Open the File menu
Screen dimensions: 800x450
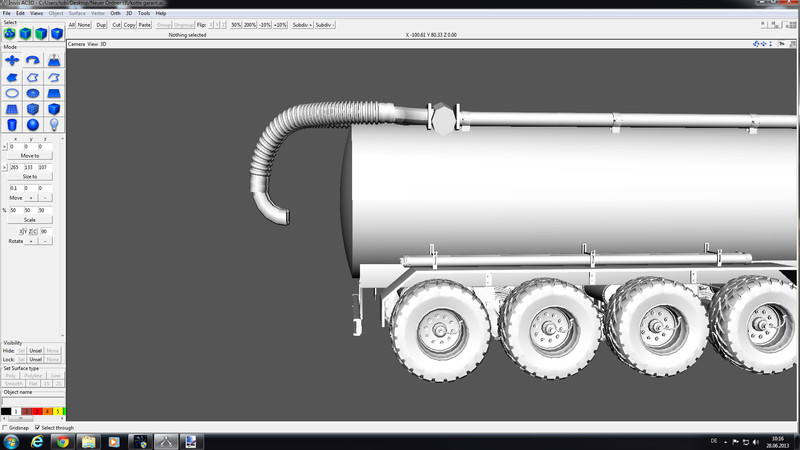pos(7,13)
